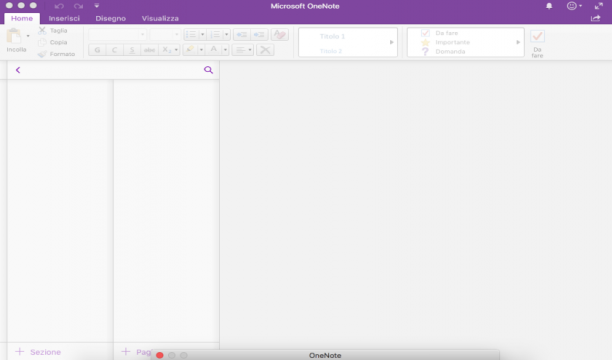
Task: Toggle italic C formatting button
Action: click(114, 50)
